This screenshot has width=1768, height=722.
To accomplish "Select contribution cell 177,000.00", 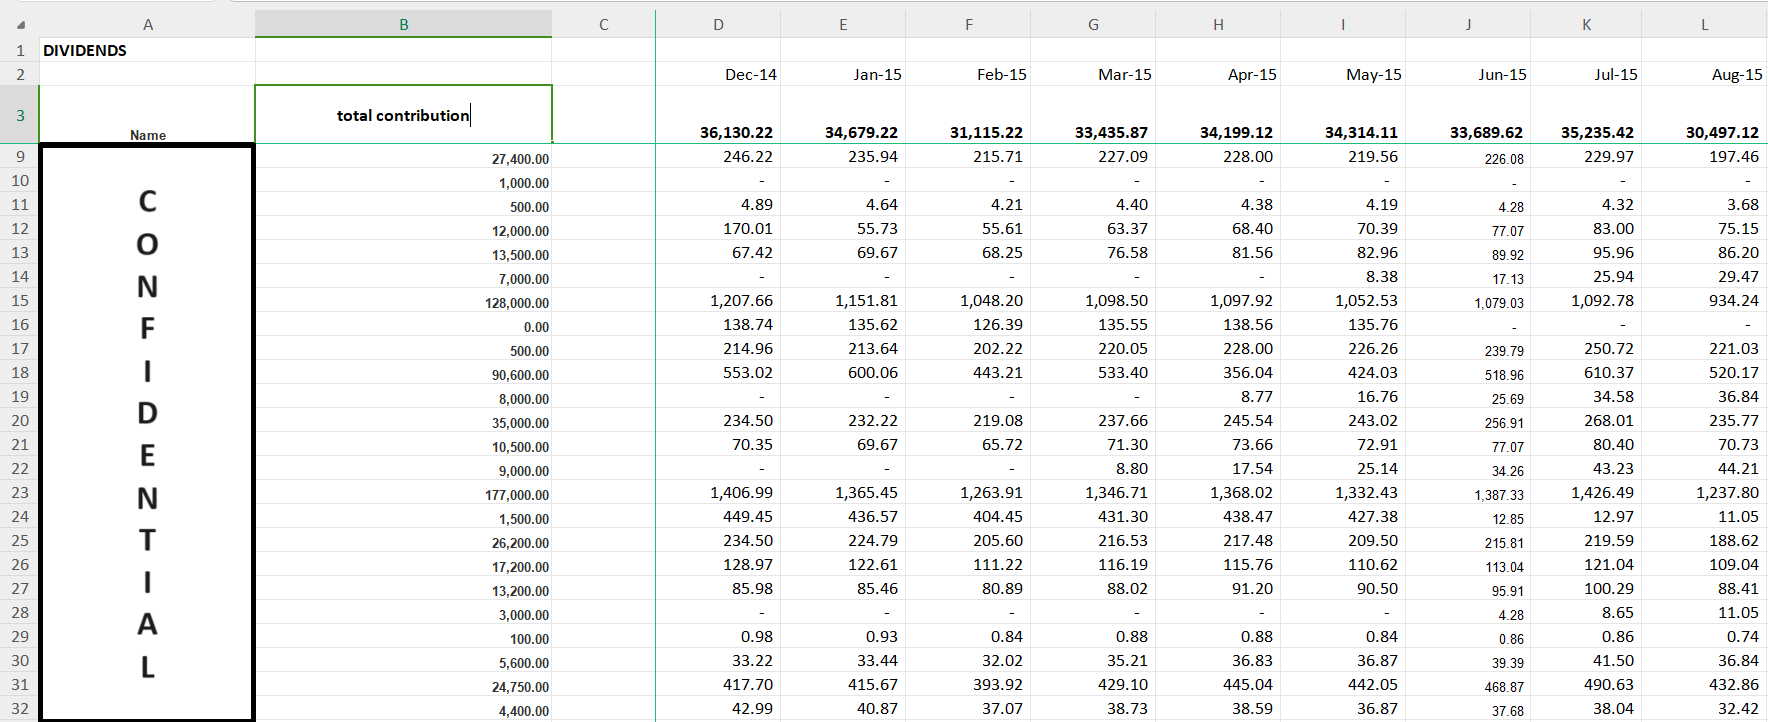I will tap(404, 492).
